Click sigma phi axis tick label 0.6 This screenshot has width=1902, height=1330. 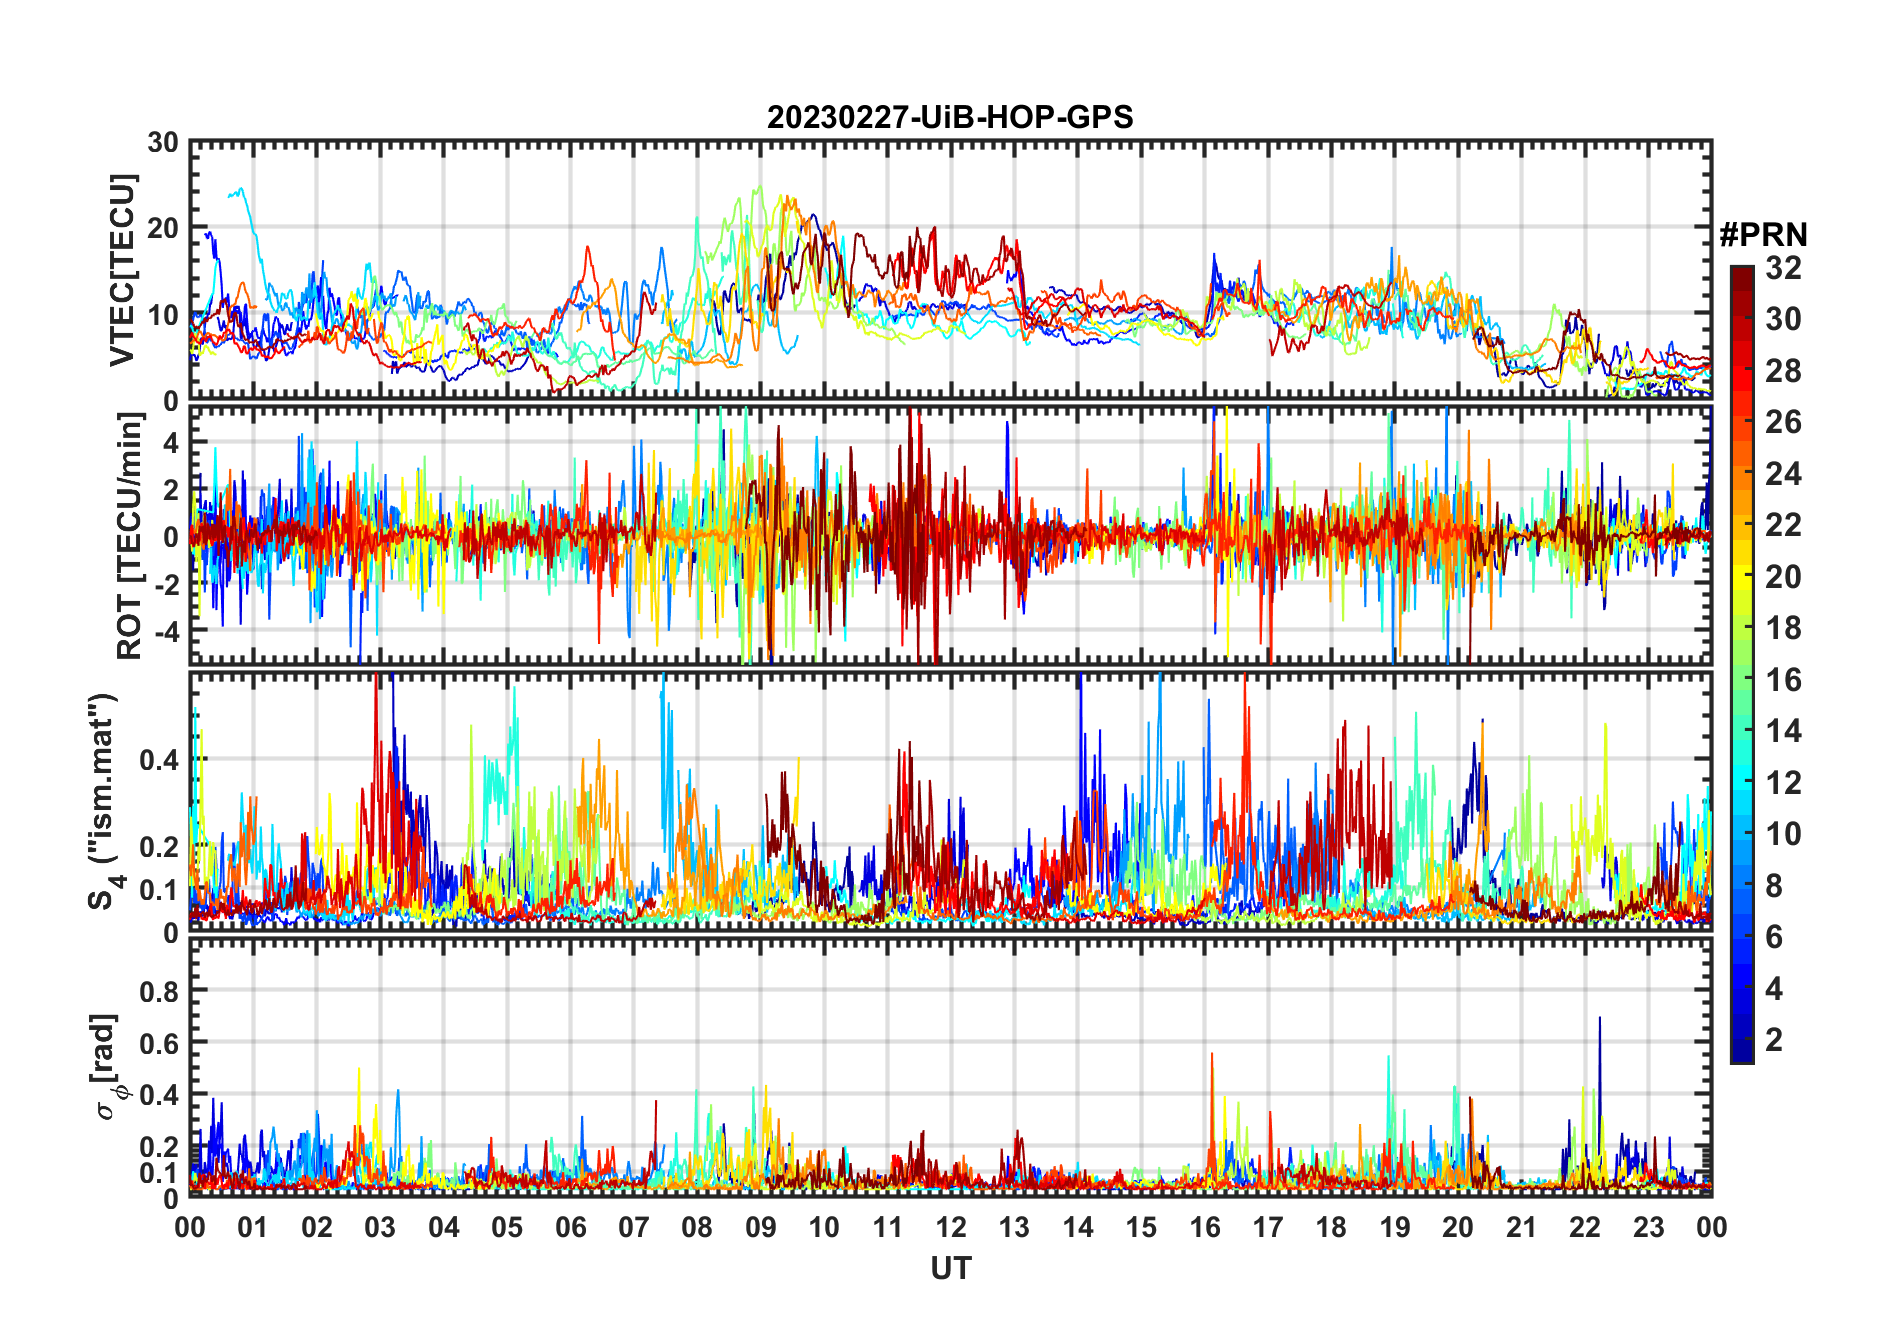[159, 1043]
